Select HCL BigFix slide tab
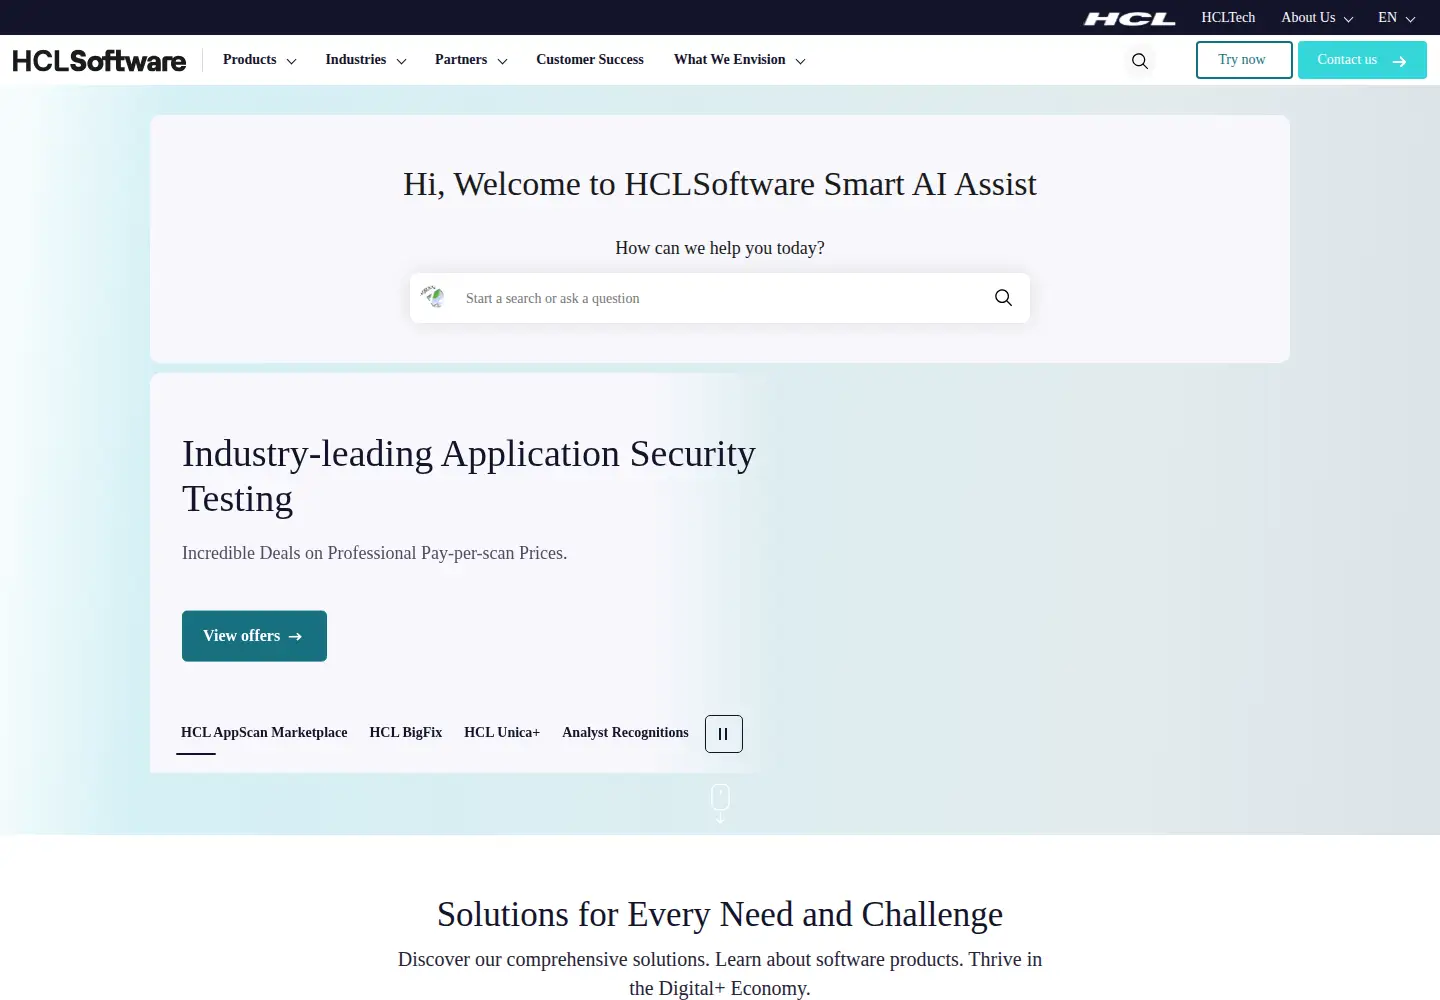The image size is (1440, 1000). pyautogui.click(x=406, y=733)
